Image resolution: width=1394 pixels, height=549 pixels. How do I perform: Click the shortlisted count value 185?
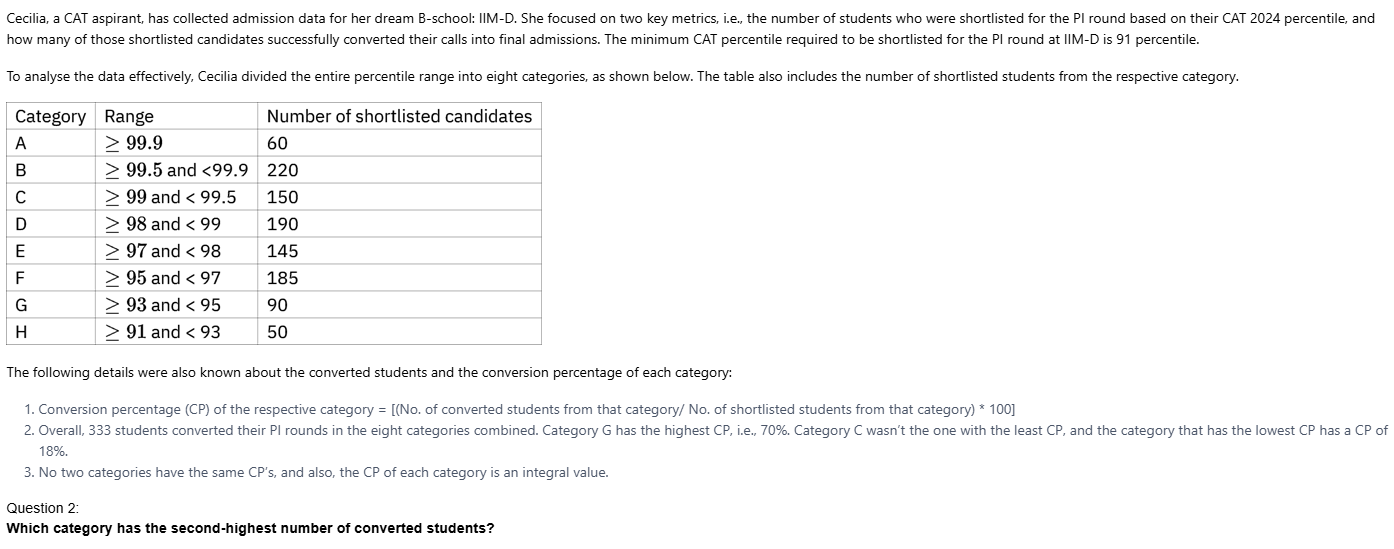(x=282, y=278)
